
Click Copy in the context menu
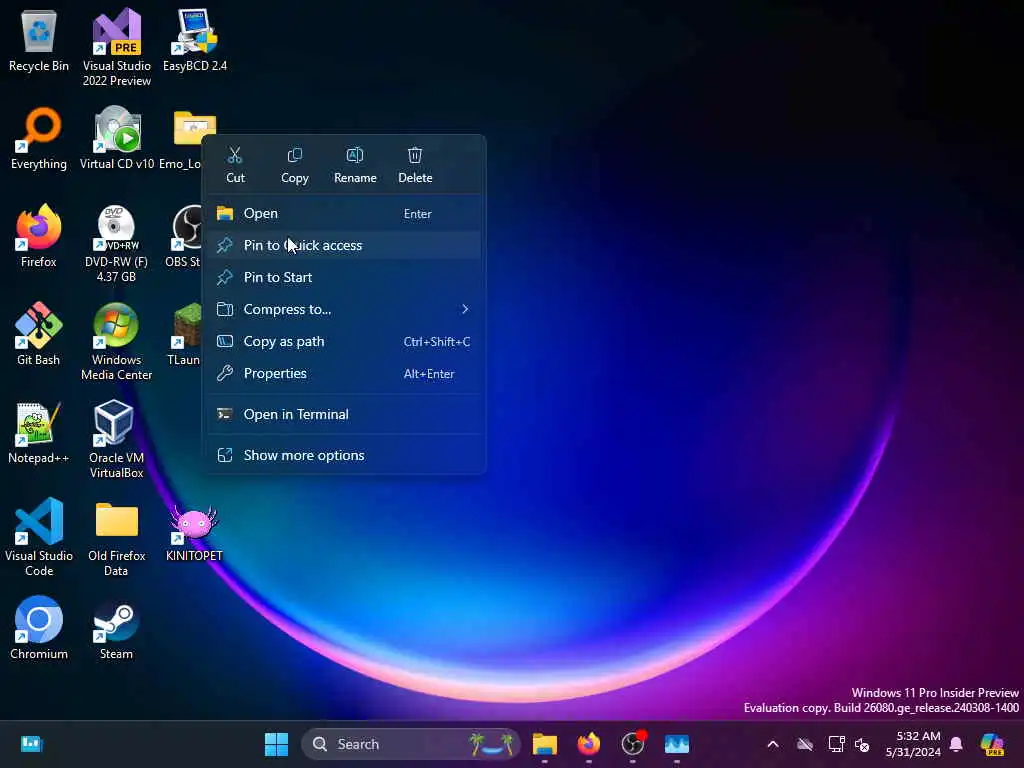pos(295,165)
